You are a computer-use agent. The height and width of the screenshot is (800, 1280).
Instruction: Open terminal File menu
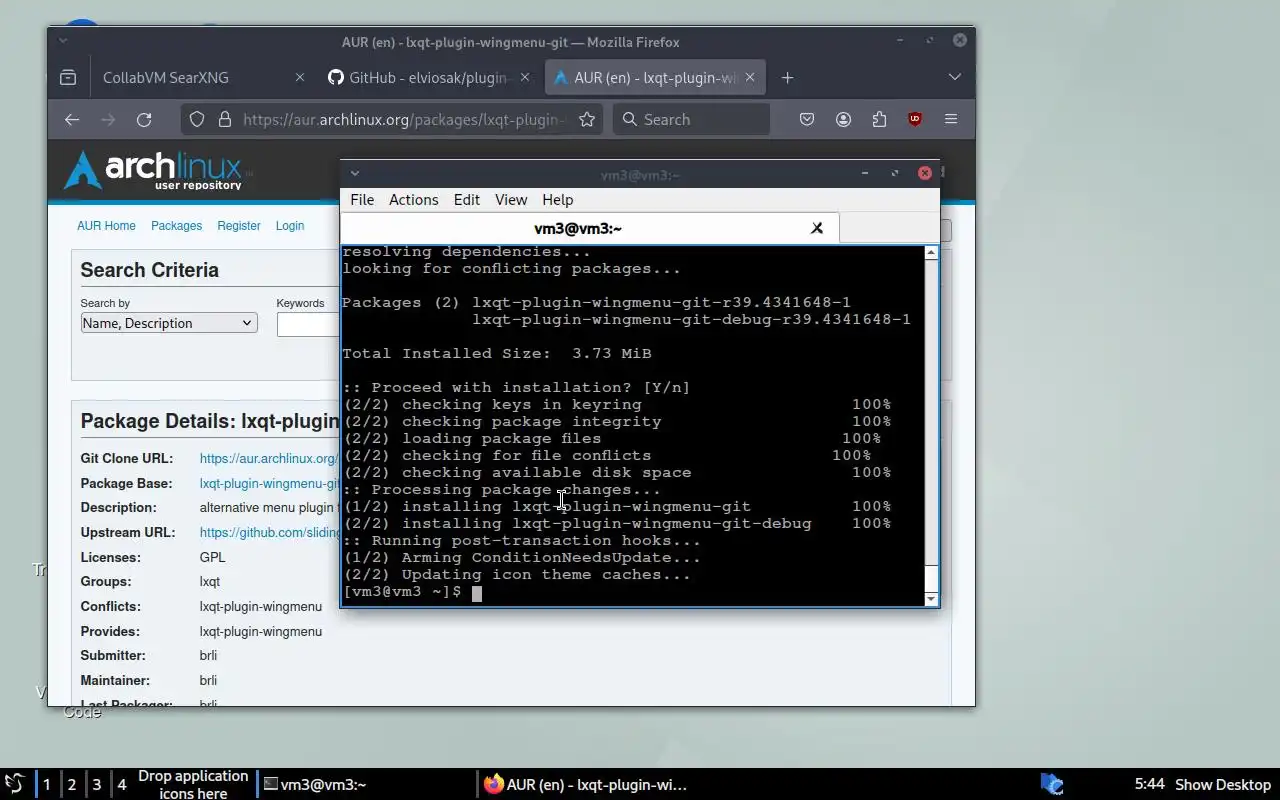coord(362,200)
